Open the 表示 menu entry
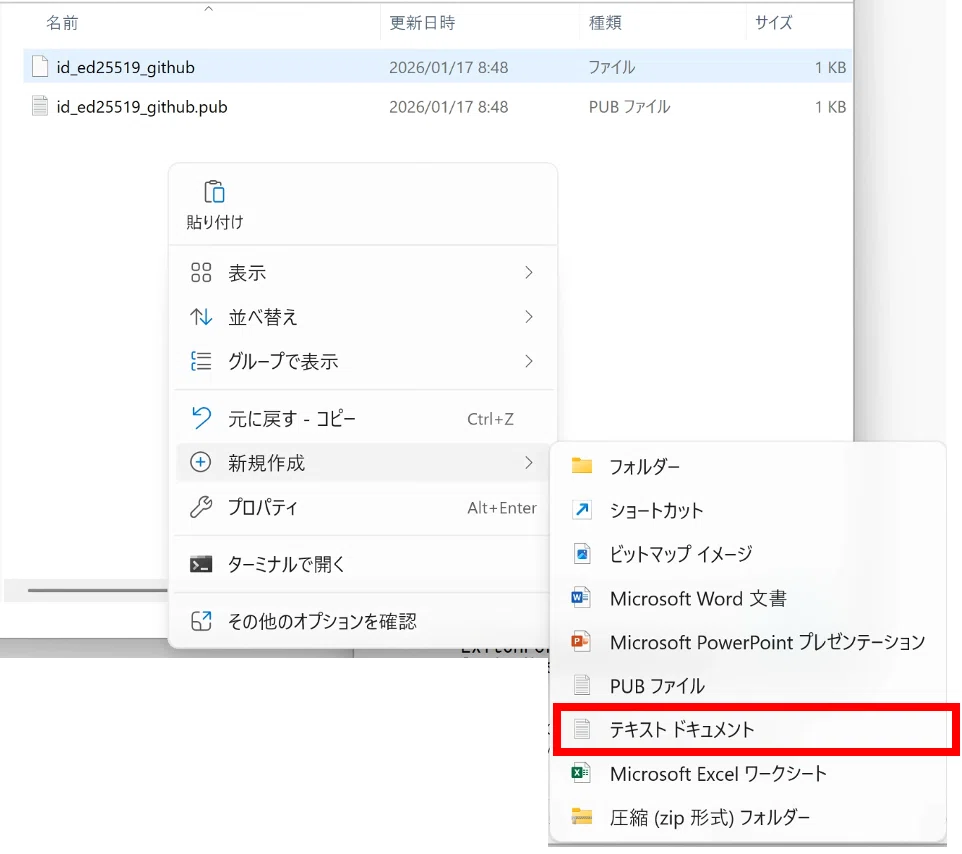This screenshot has height=854, width=962. [364, 272]
